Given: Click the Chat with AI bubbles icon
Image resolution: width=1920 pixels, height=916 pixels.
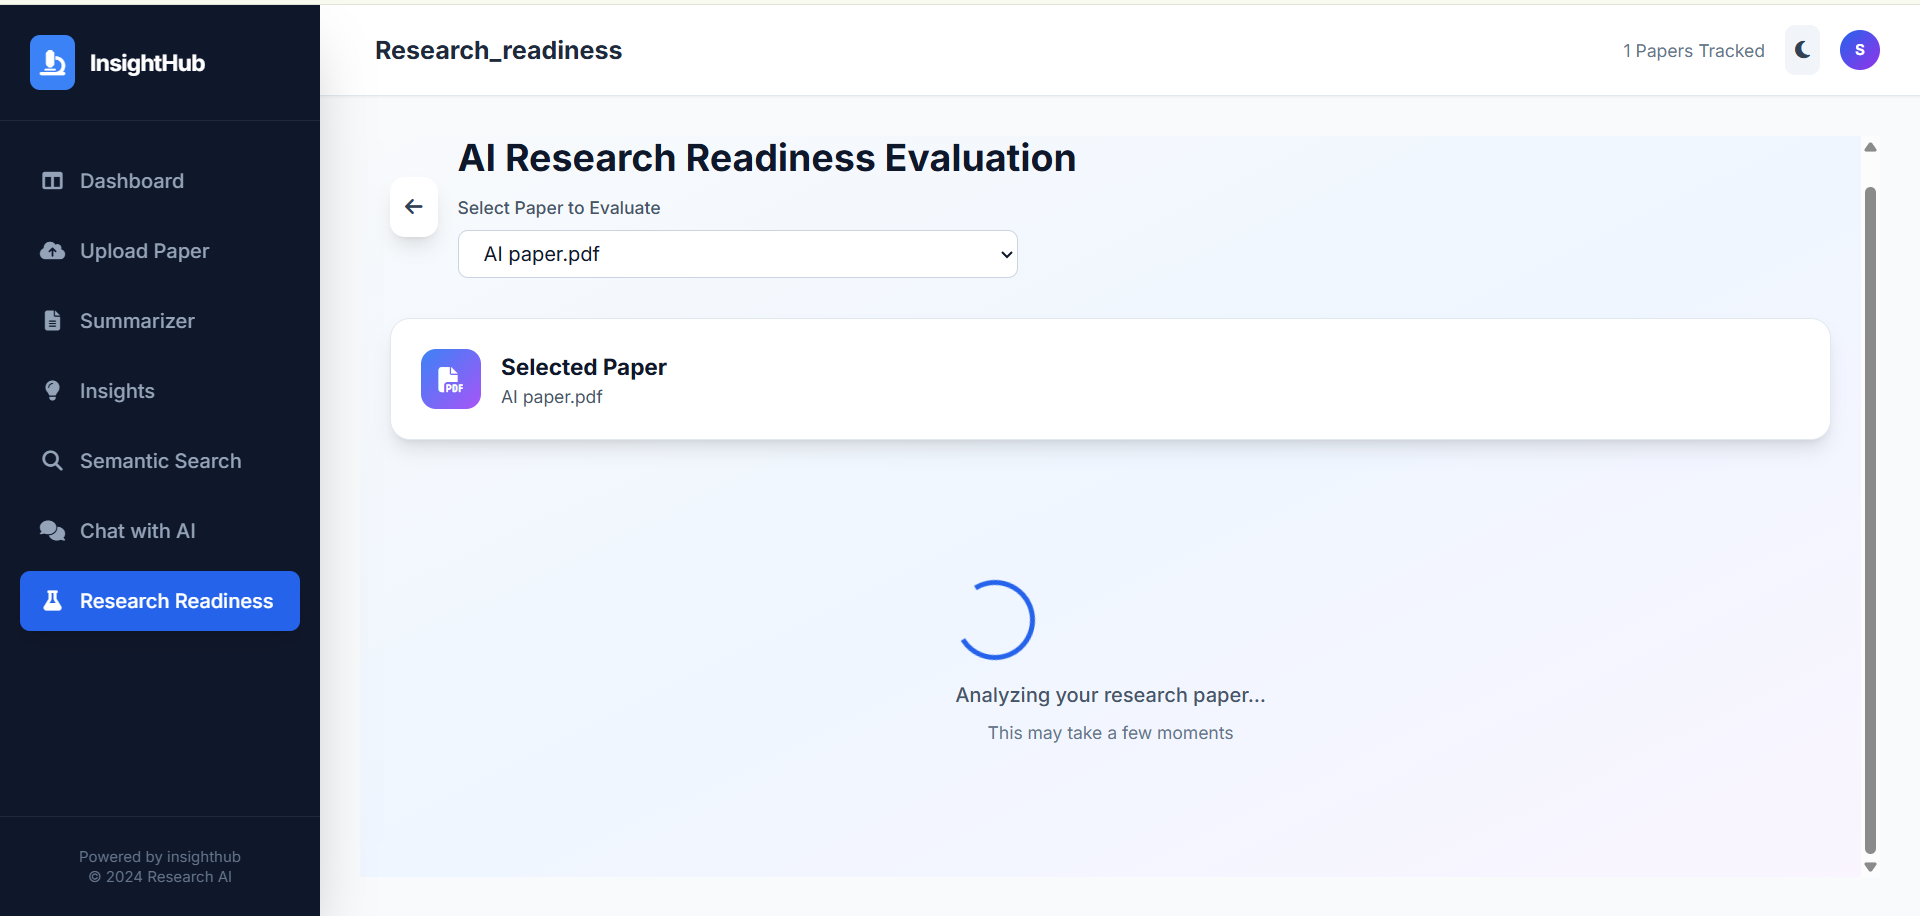Looking at the screenshot, I should pos(52,531).
